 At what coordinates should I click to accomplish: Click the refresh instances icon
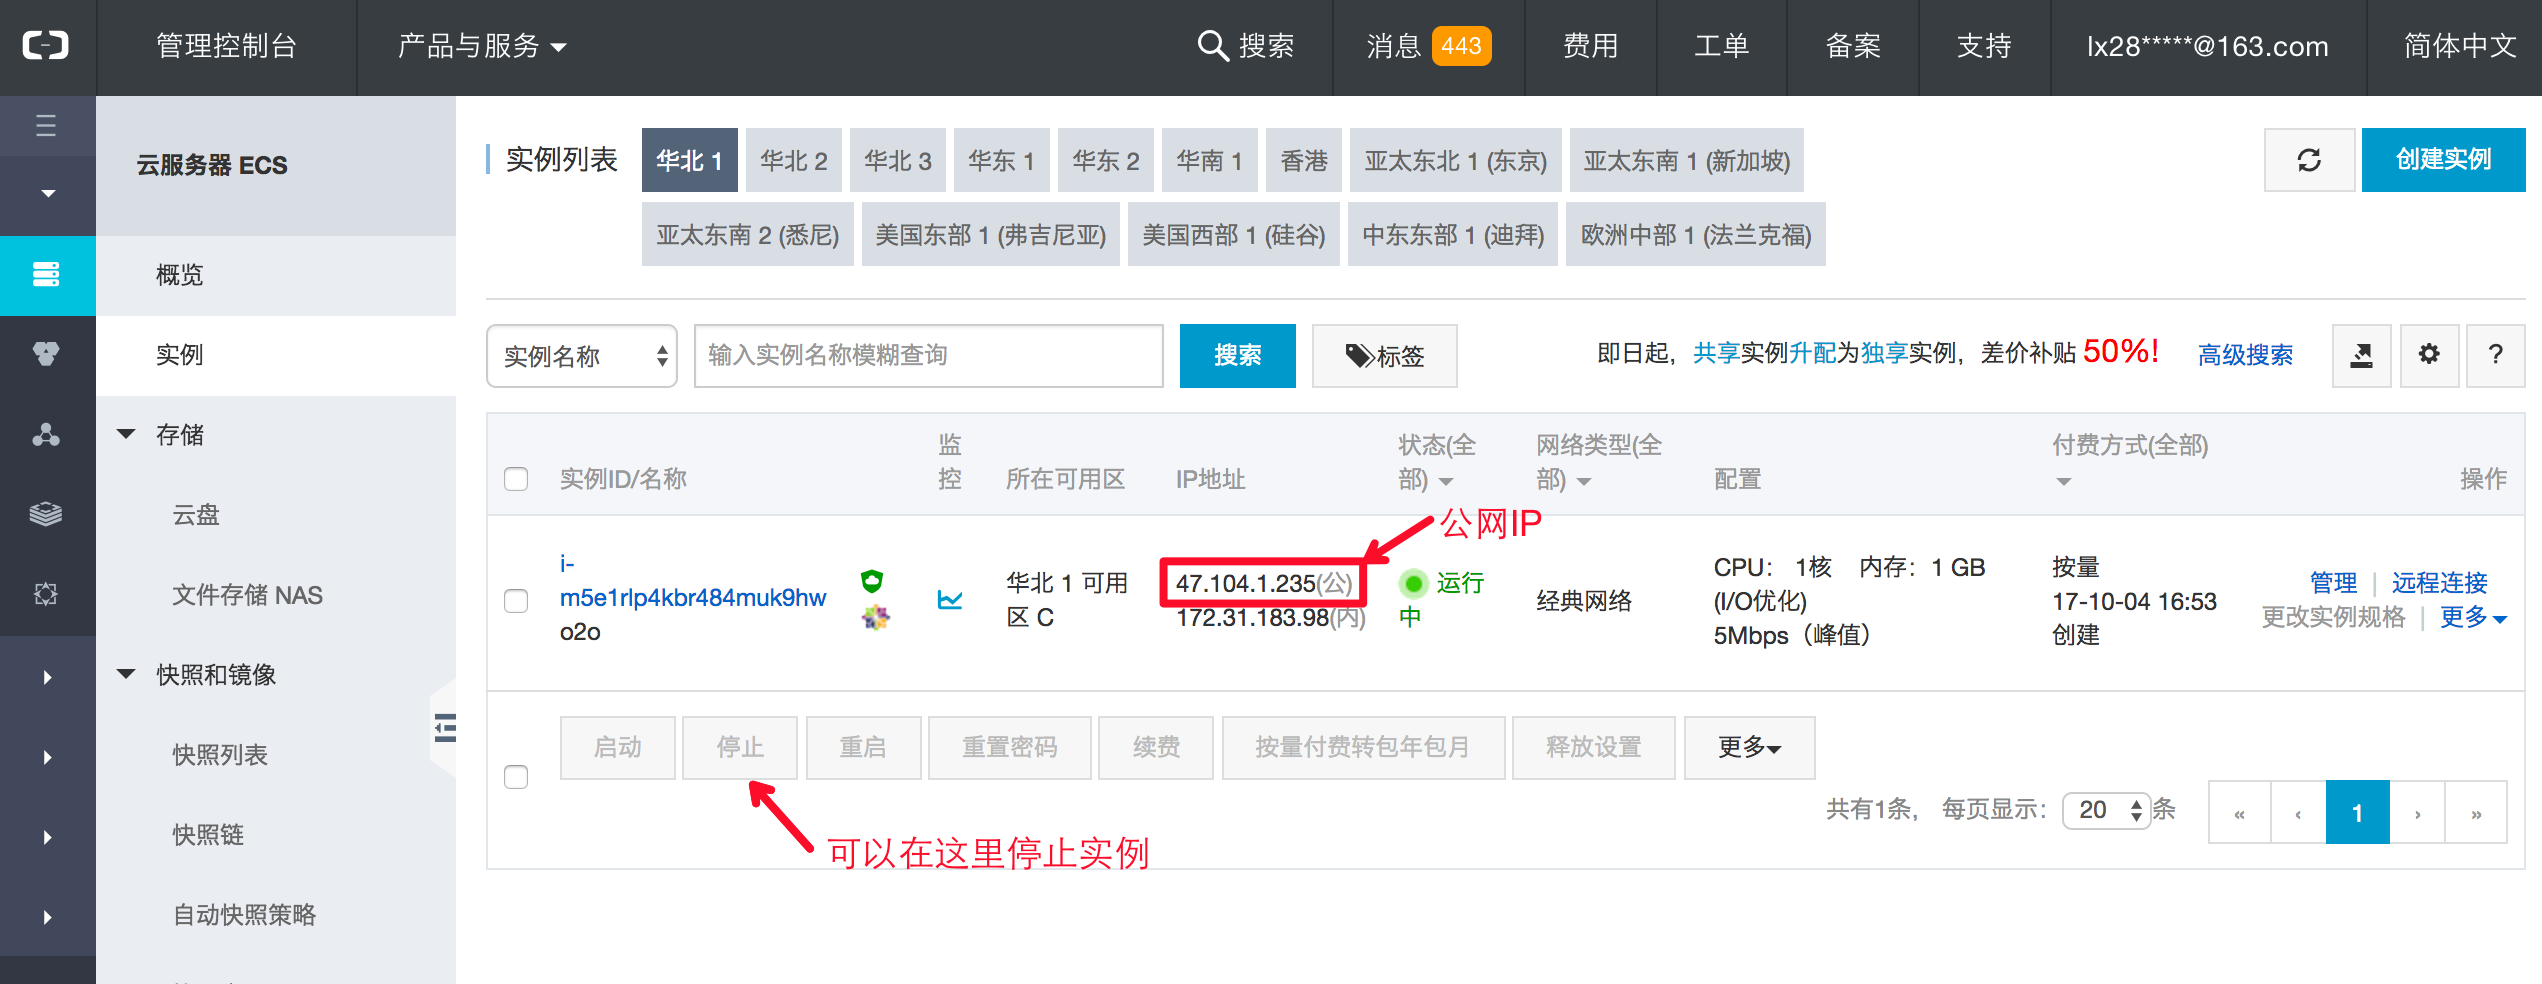[2309, 160]
